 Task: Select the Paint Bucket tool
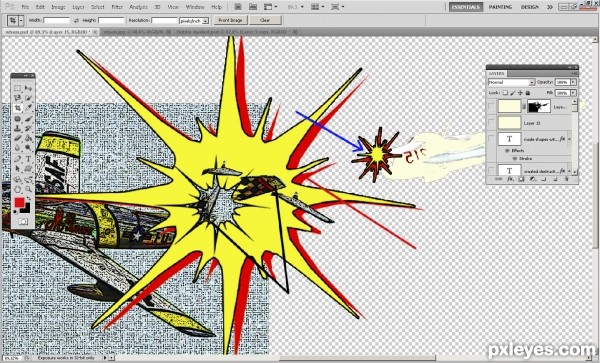(29, 138)
